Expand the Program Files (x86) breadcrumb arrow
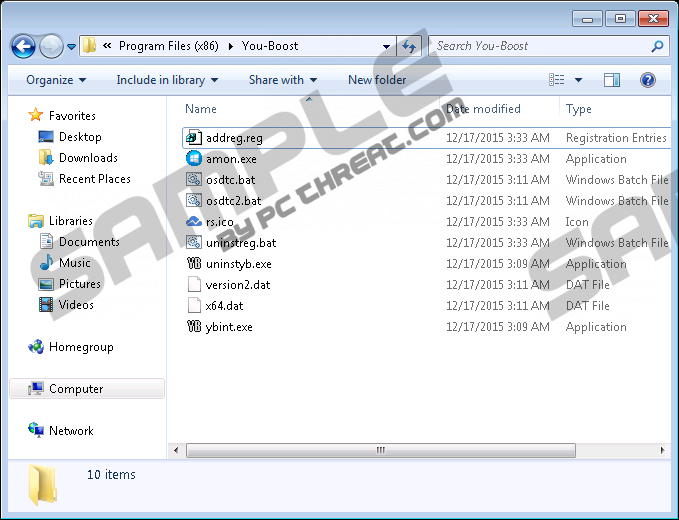The image size is (679, 520). coord(230,46)
